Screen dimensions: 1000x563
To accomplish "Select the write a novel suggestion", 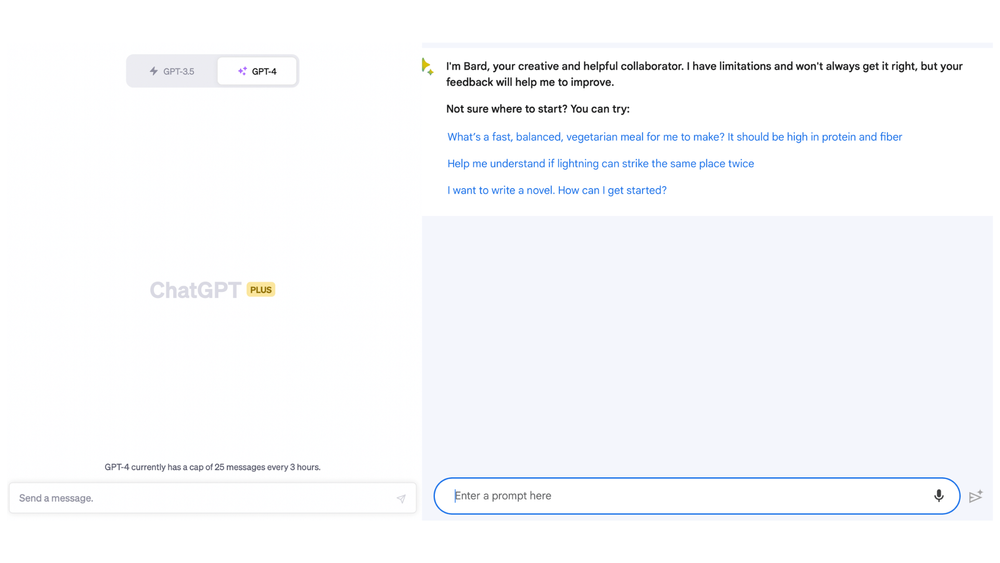I will 556,190.
